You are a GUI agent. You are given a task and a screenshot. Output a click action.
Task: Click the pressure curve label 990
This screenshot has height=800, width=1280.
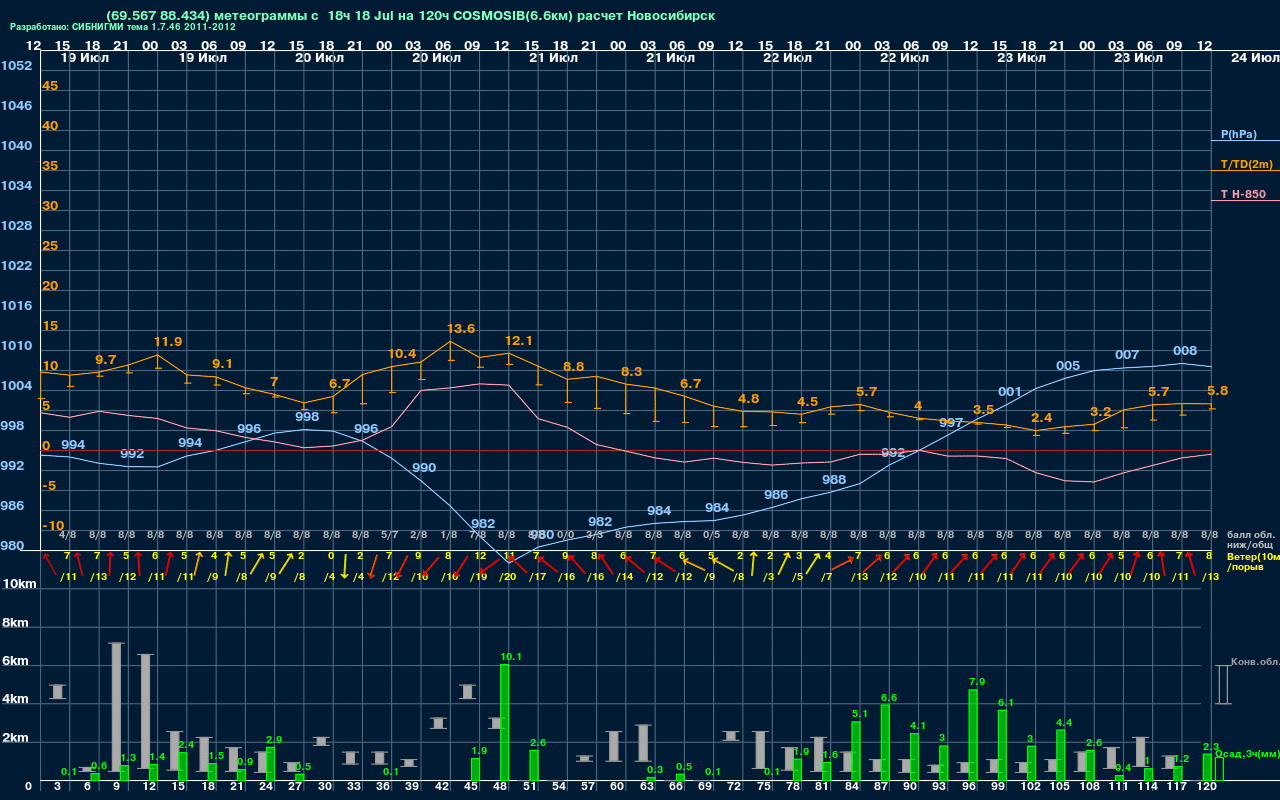[424, 467]
